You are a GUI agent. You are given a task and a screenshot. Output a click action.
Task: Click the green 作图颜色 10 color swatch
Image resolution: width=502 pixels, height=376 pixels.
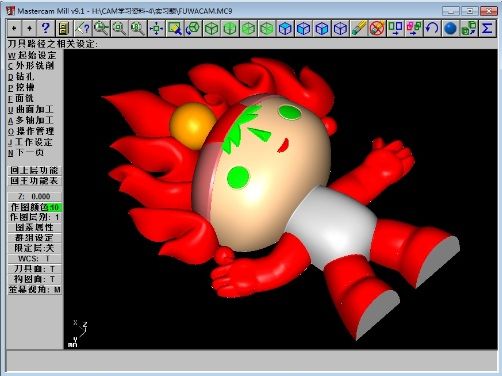click(54, 207)
